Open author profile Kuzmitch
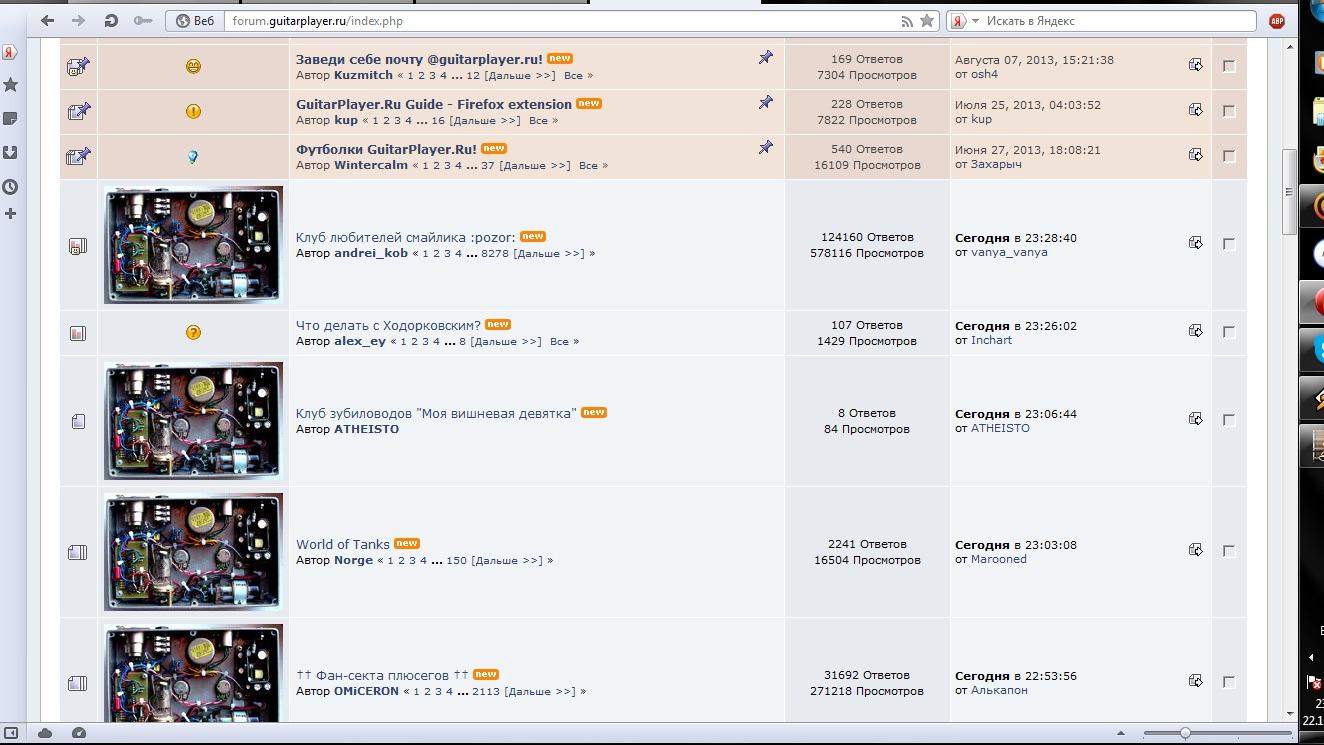 tap(364, 76)
